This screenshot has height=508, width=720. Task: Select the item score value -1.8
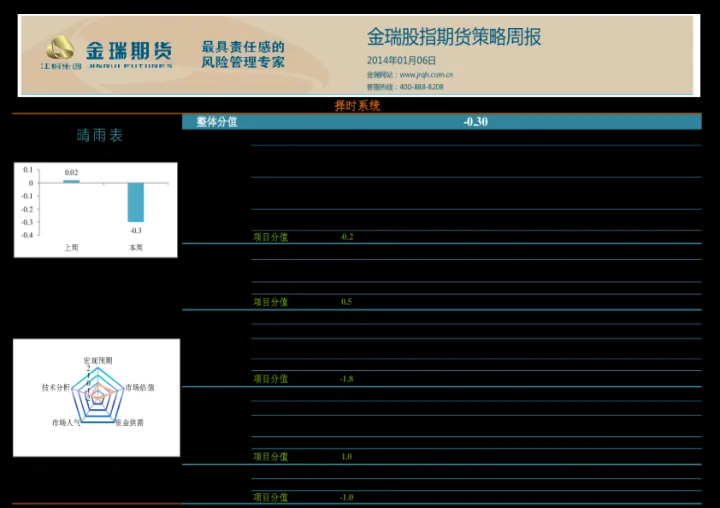[x=347, y=379]
